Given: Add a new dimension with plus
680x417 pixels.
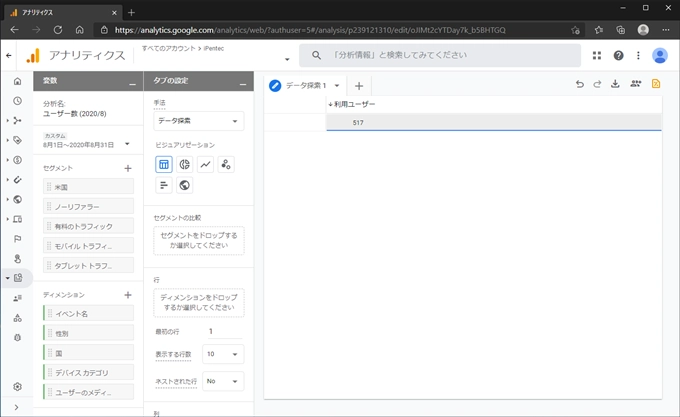Looking at the screenshot, I should click(x=128, y=295).
